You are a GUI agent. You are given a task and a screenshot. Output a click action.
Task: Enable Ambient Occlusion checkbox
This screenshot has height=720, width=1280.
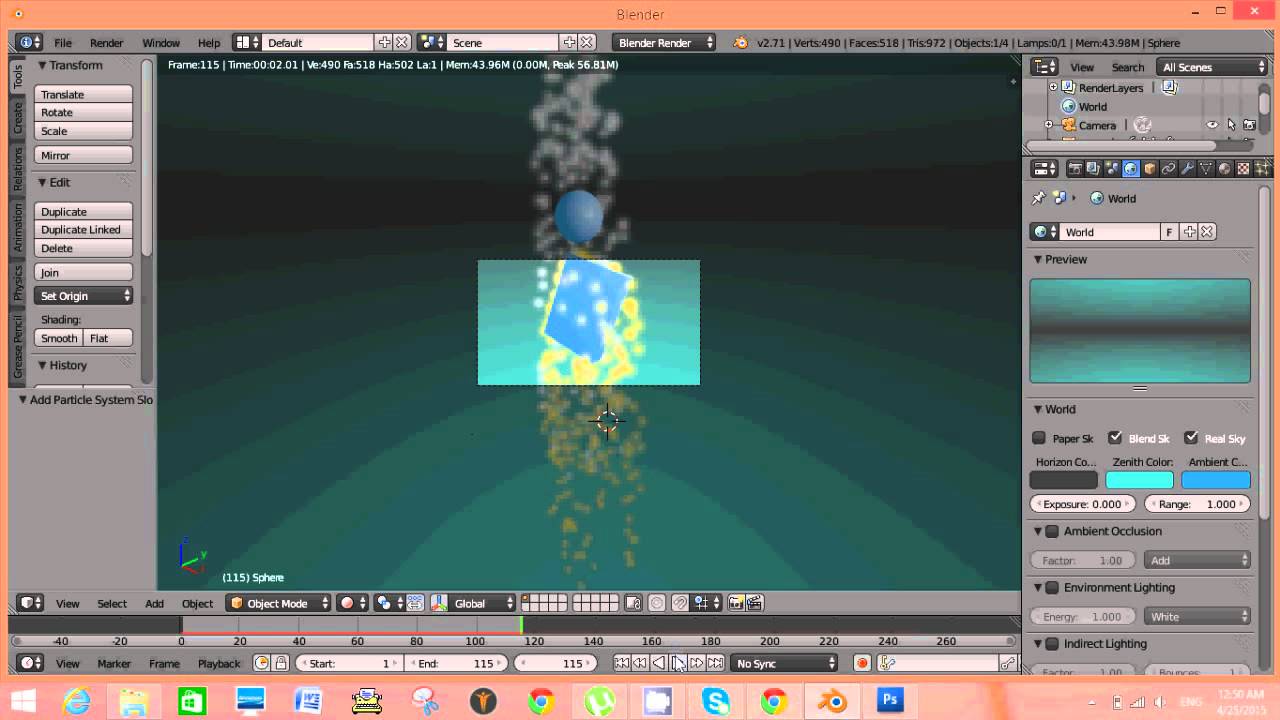pyautogui.click(x=1052, y=531)
